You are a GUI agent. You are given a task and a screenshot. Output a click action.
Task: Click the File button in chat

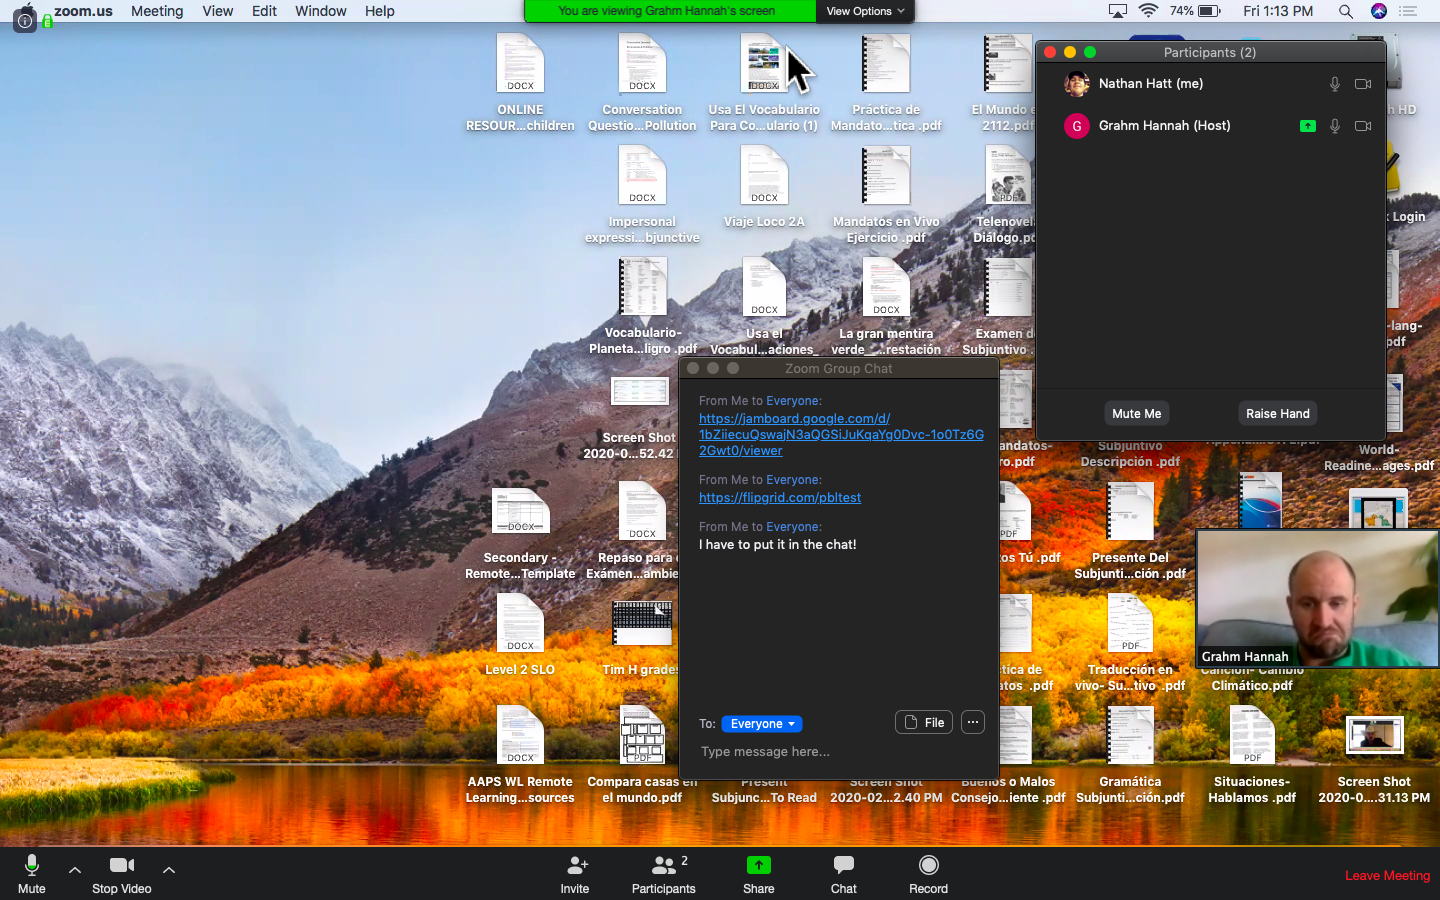(924, 723)
